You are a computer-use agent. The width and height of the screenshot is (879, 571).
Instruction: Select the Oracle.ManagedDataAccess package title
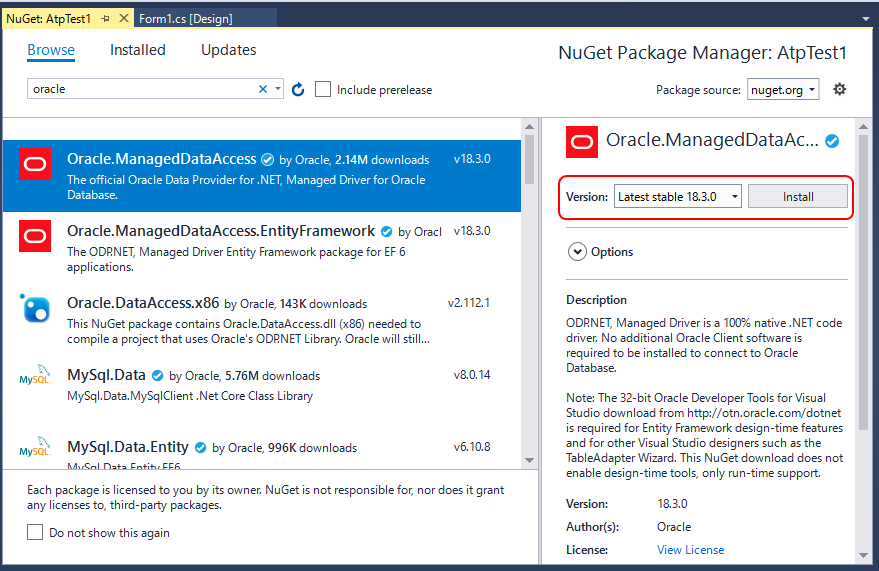coord(161,159)
